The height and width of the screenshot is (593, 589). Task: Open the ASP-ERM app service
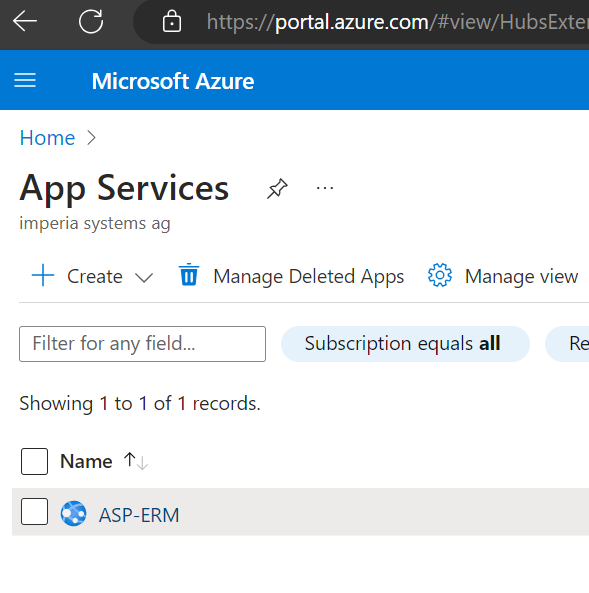[x=139, y=515]
